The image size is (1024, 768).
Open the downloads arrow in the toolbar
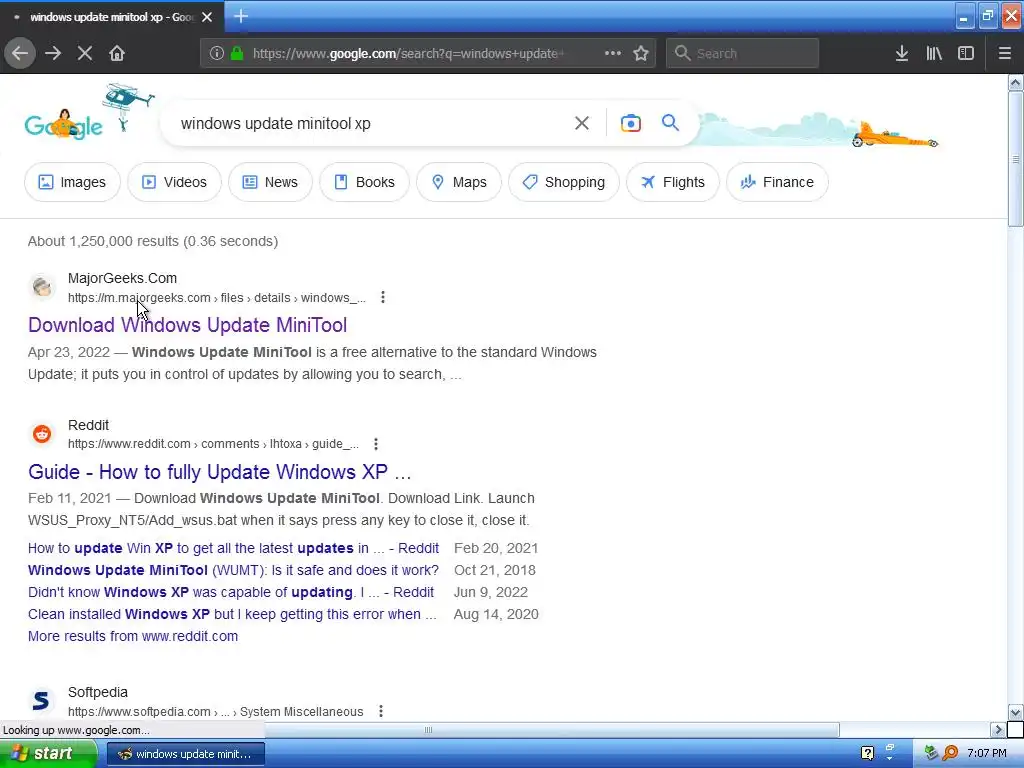[x=901, y=53]
